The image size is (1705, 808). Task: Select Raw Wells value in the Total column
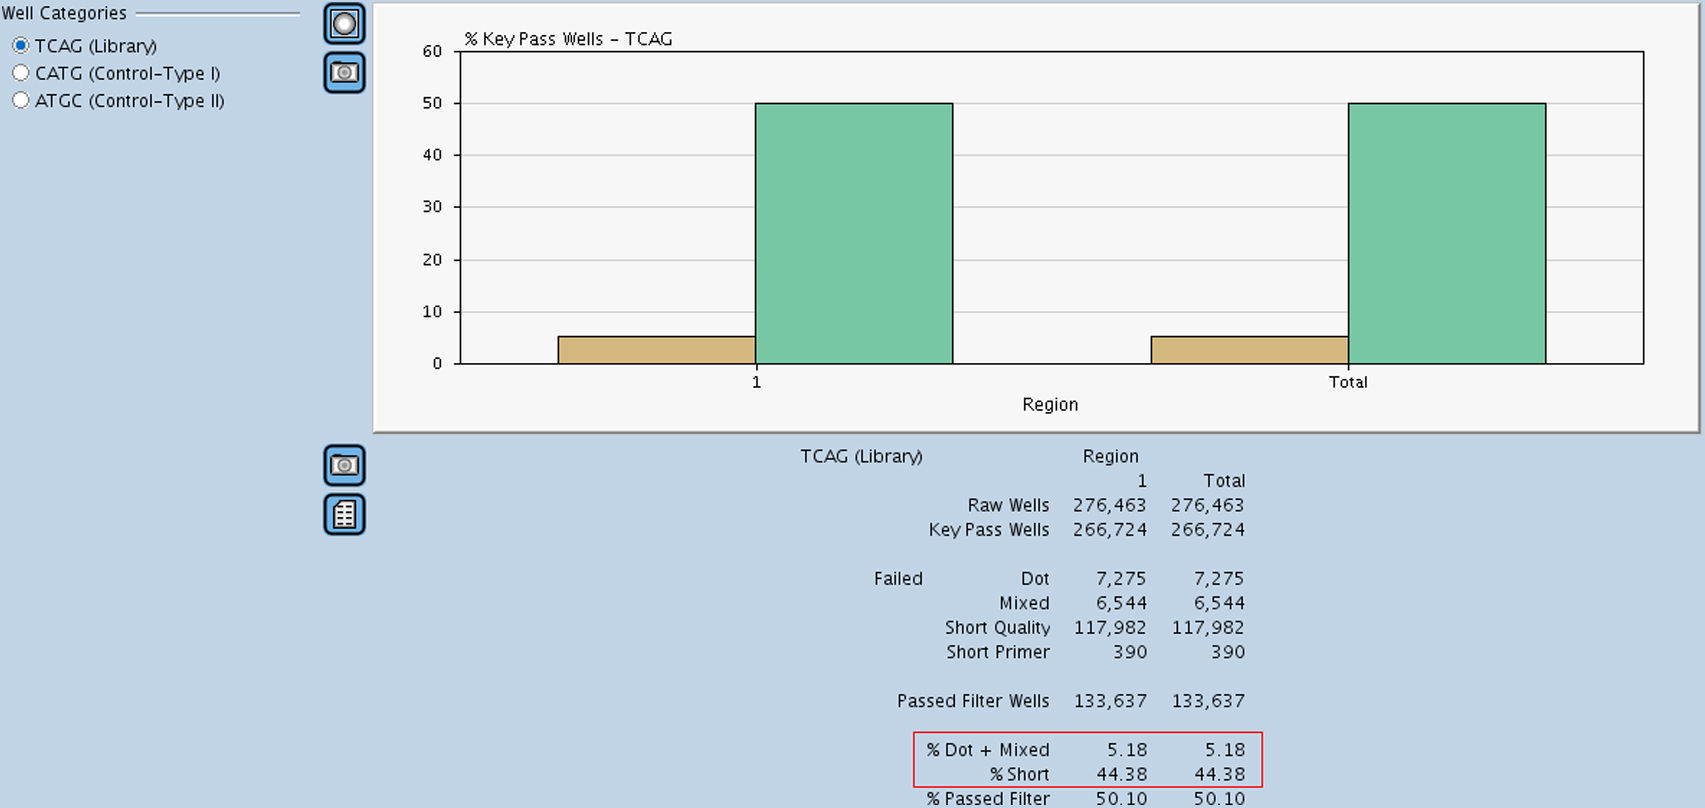pyautogui.click(x=1207, y=505)
